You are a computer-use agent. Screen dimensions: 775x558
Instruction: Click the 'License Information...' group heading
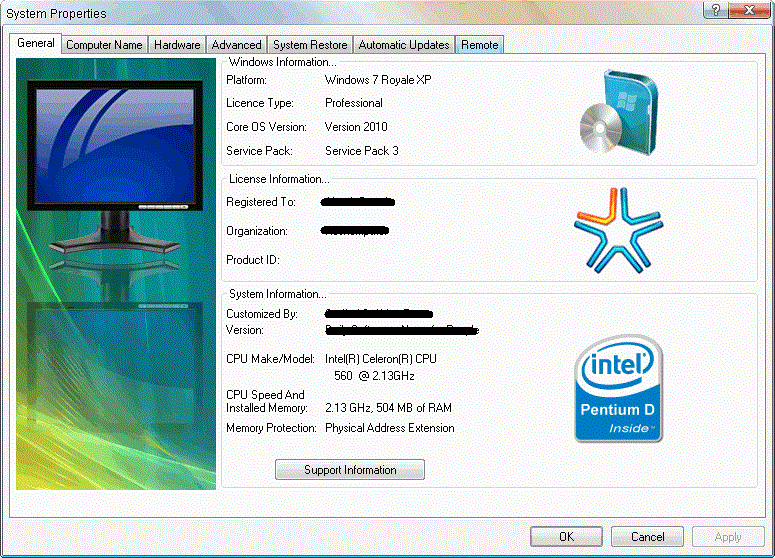(x=279, y=179)
